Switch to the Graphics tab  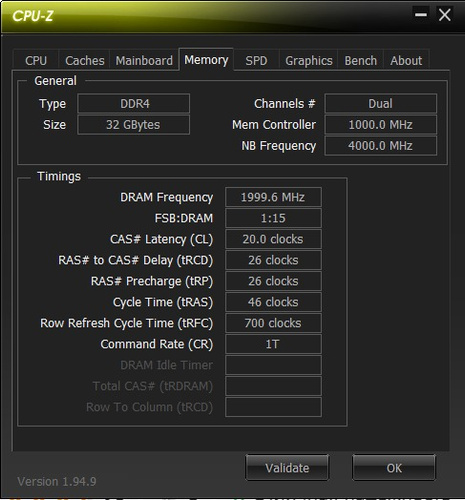309,61
